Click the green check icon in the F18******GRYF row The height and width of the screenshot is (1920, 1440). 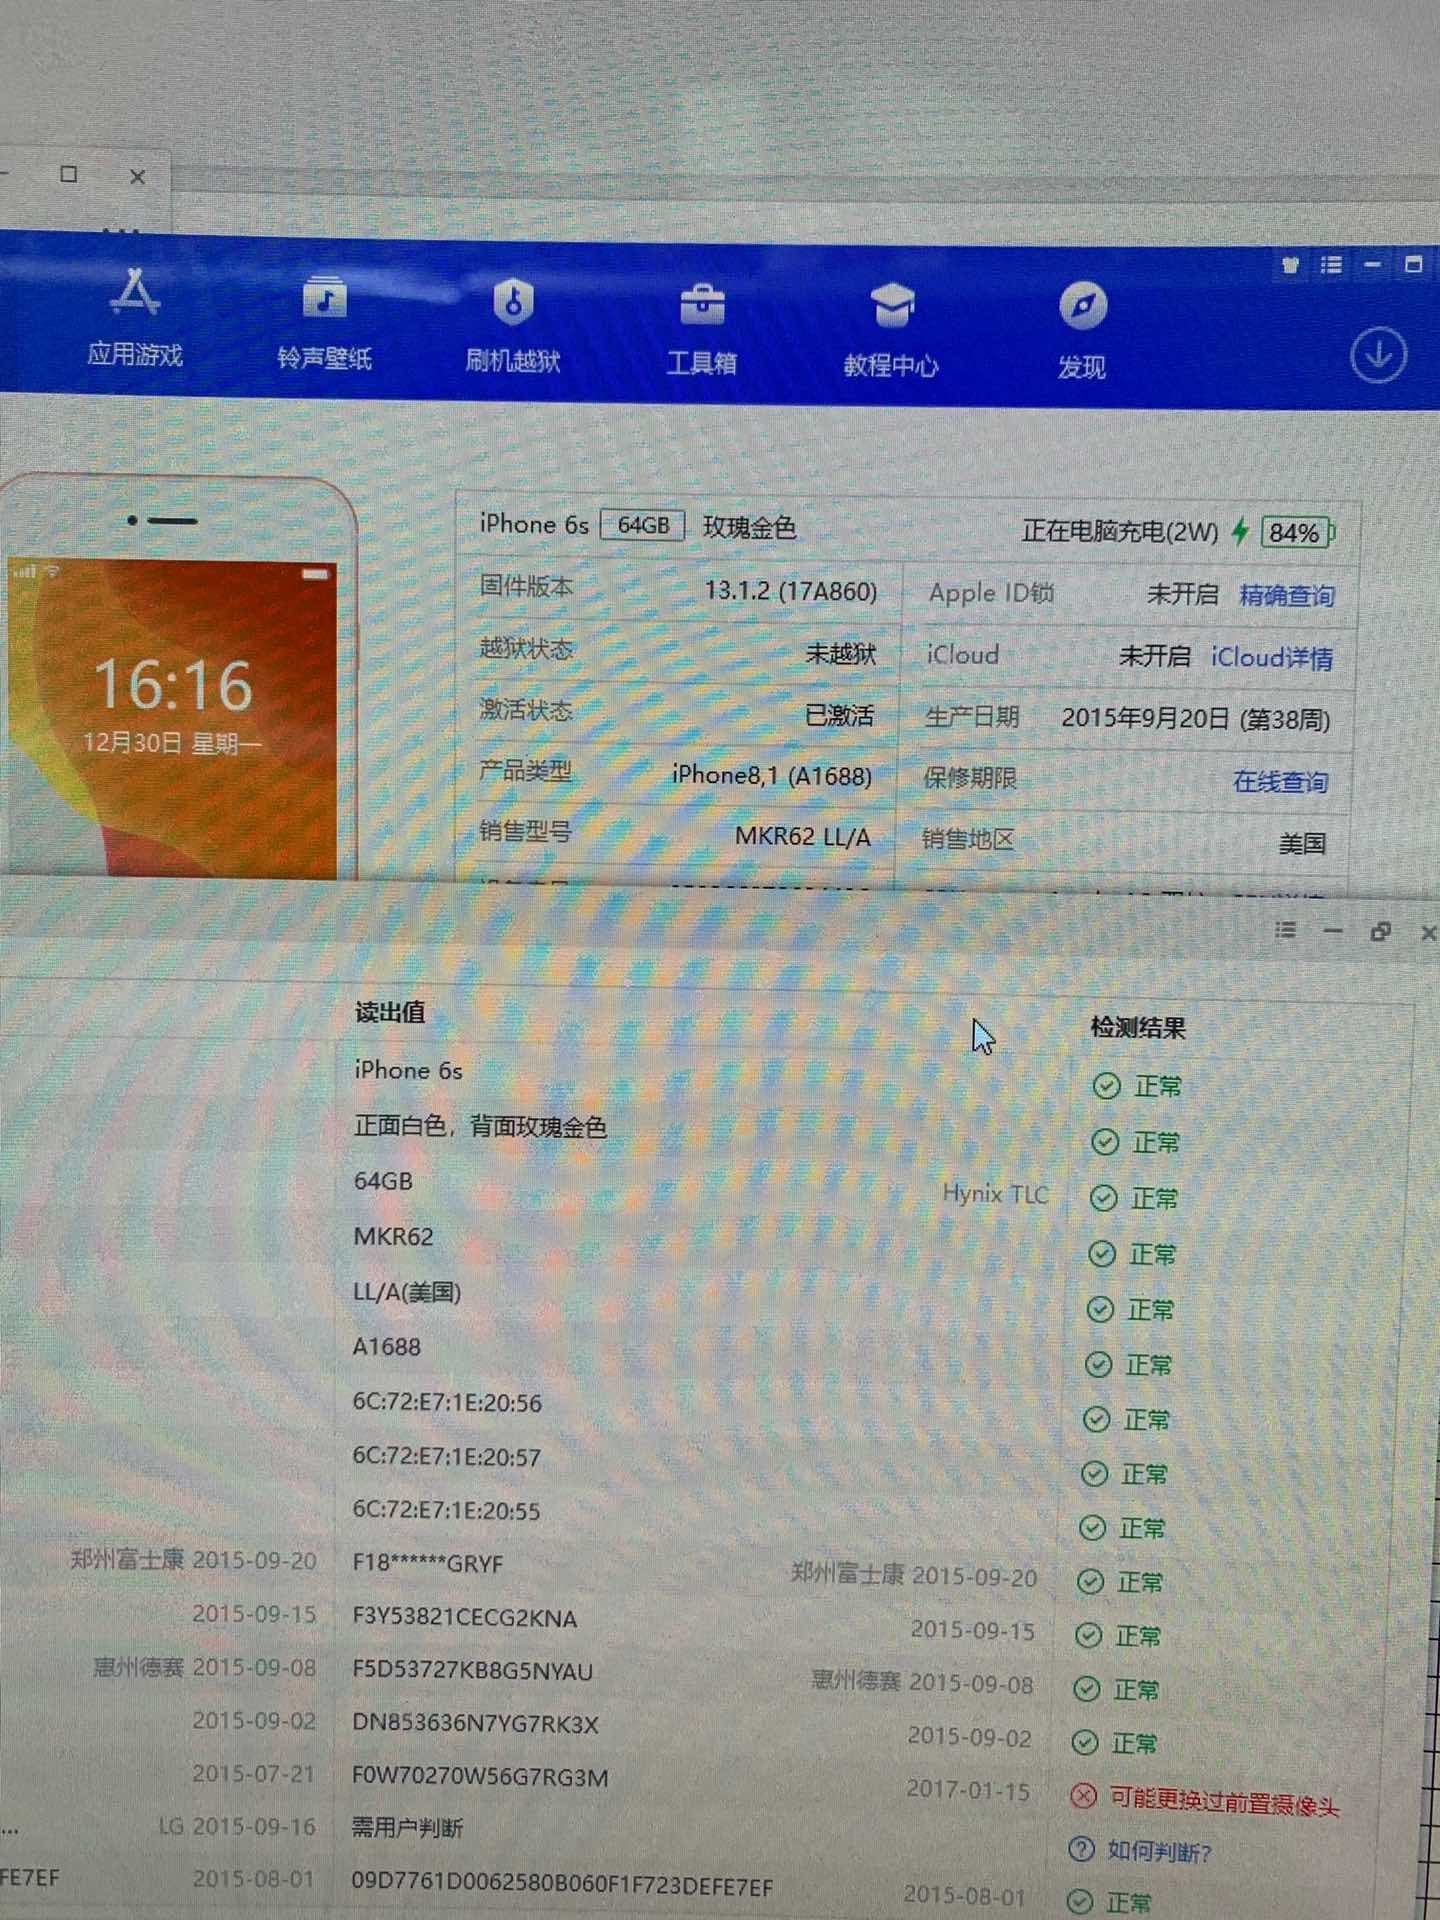[x=1090, y=1582]
